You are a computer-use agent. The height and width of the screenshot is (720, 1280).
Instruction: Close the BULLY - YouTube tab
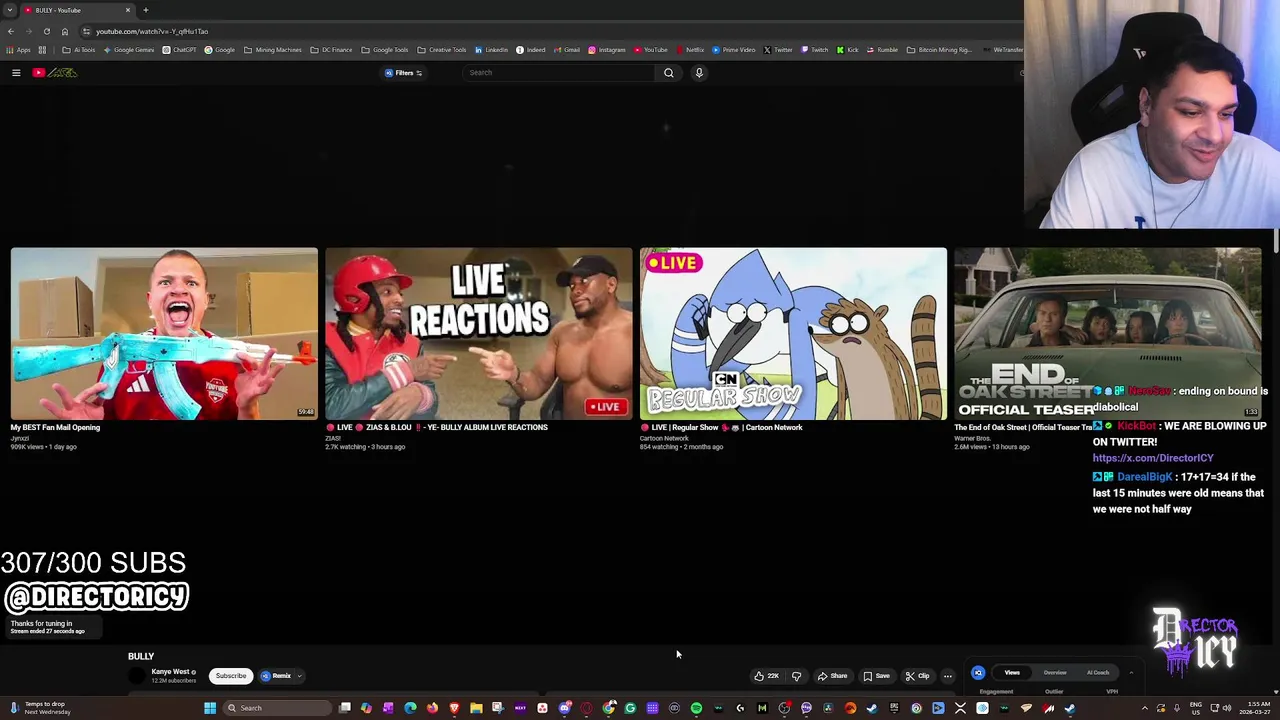point(128,10)
